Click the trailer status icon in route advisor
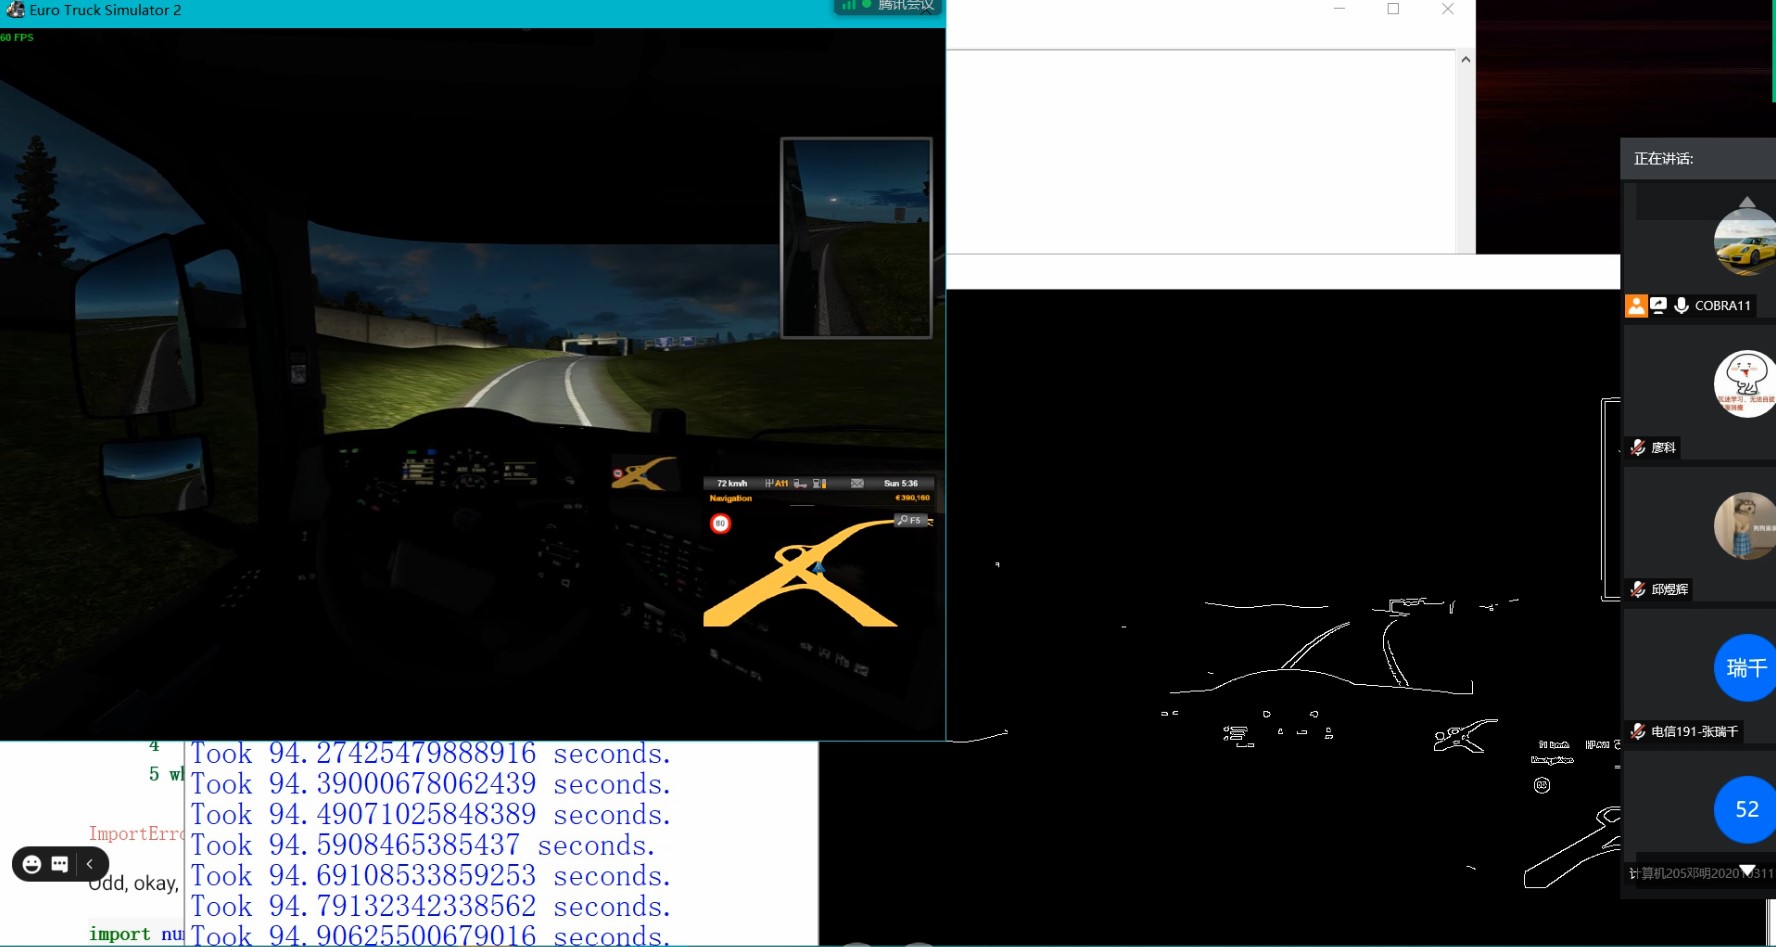Screen dimensions: 1776x947 click(800, 483)
